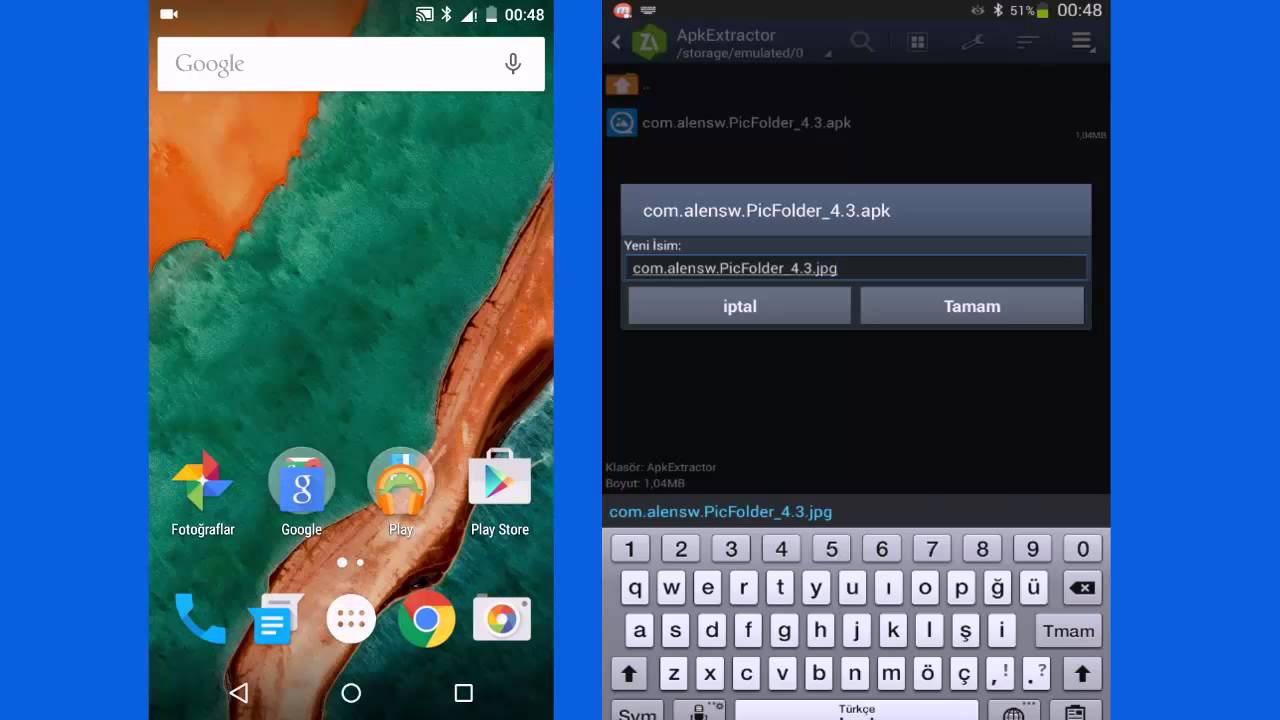
Task: Confirm rename with Tamam button
Action: (x=972, y=306)
